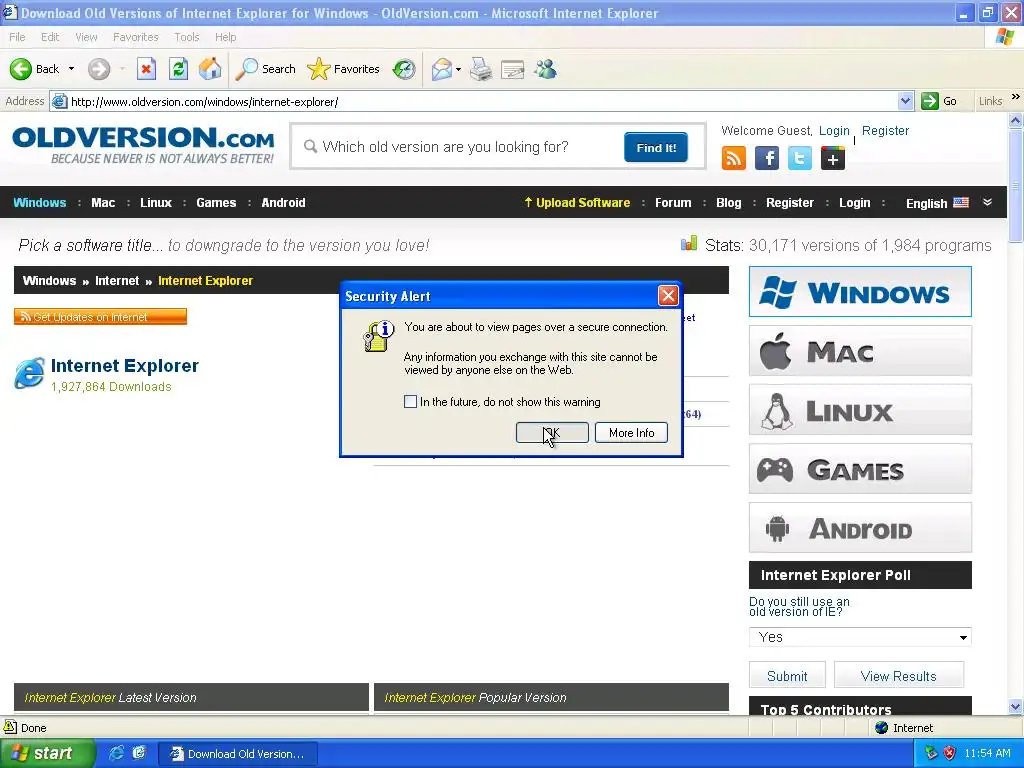1024x768 pixels.
Task: Expand the language selector chevron
Action: [987, 202]
